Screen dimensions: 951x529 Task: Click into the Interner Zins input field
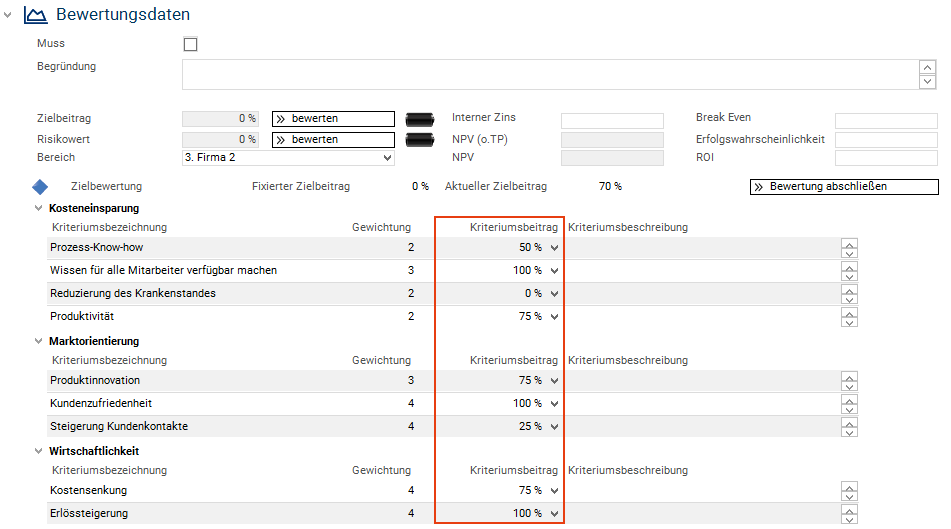(612, 120)
